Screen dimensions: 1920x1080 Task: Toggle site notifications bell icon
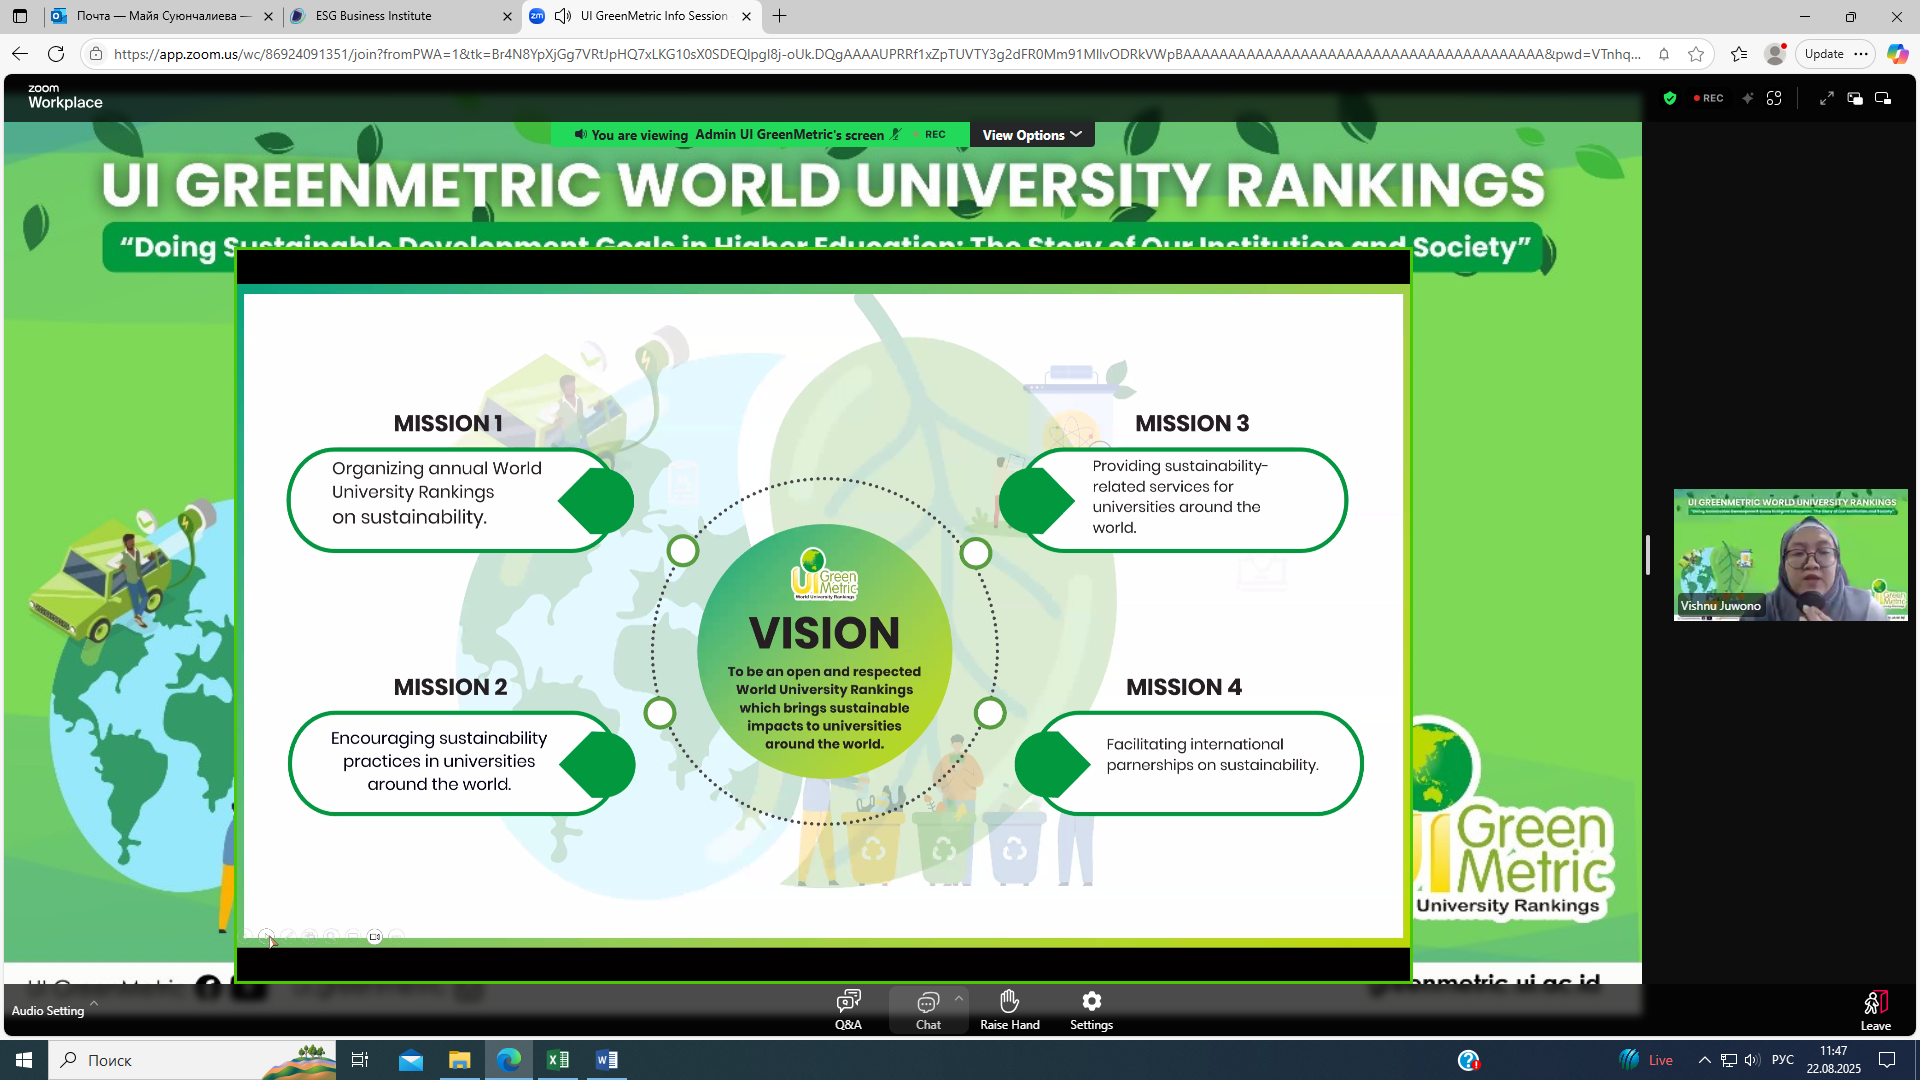(1664, 54)
